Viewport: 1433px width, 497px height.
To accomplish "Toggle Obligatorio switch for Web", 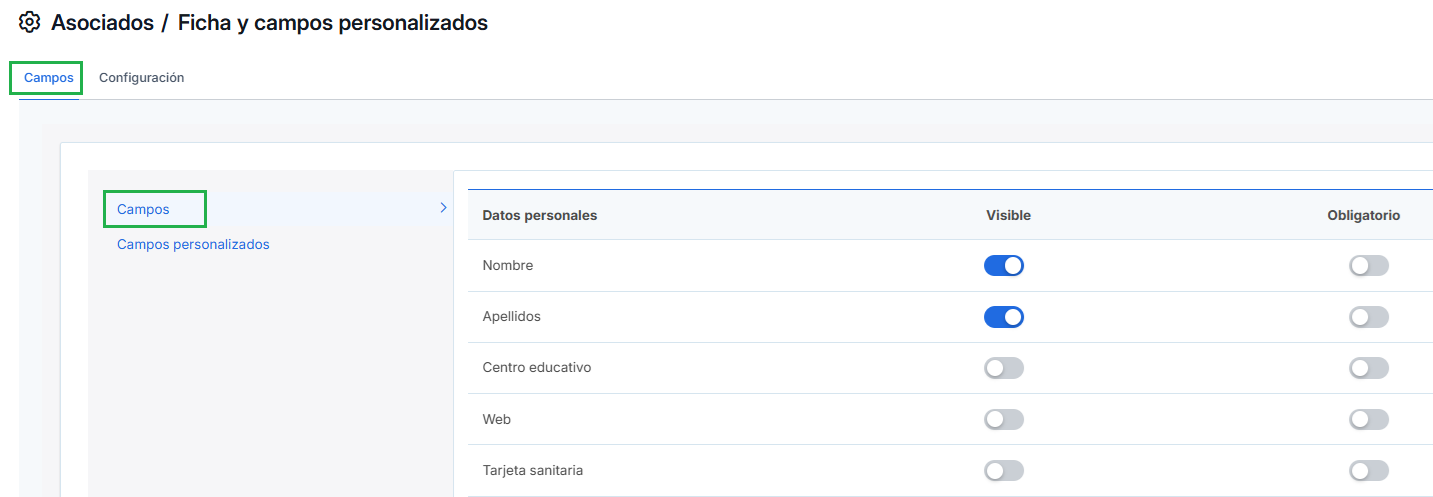I will click(x=1369, y=419).
